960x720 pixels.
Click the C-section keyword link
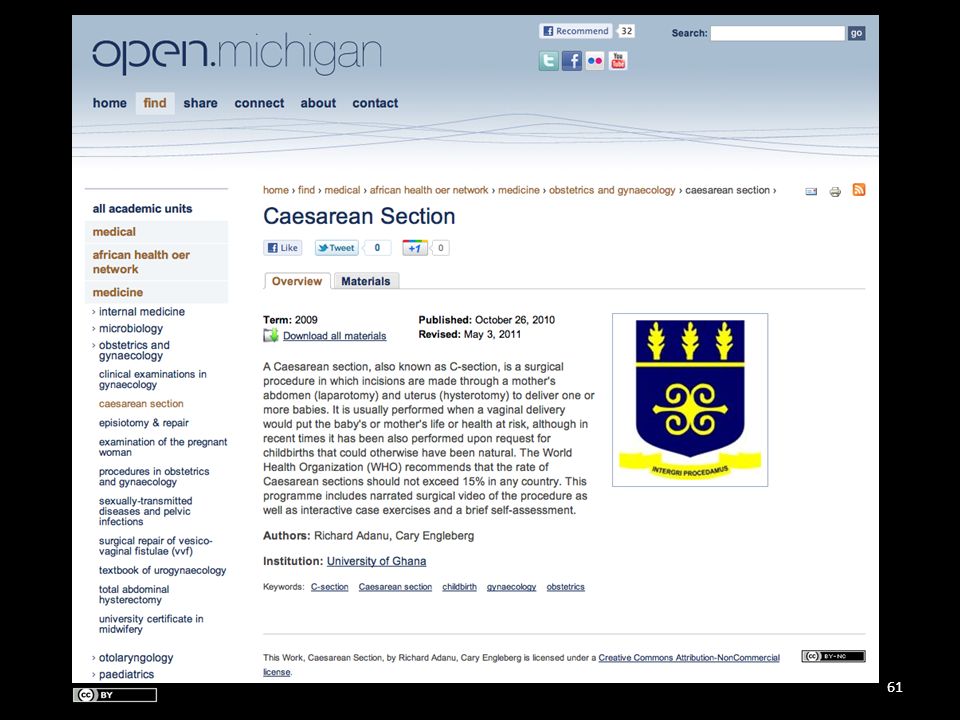[x=329, y=587]
